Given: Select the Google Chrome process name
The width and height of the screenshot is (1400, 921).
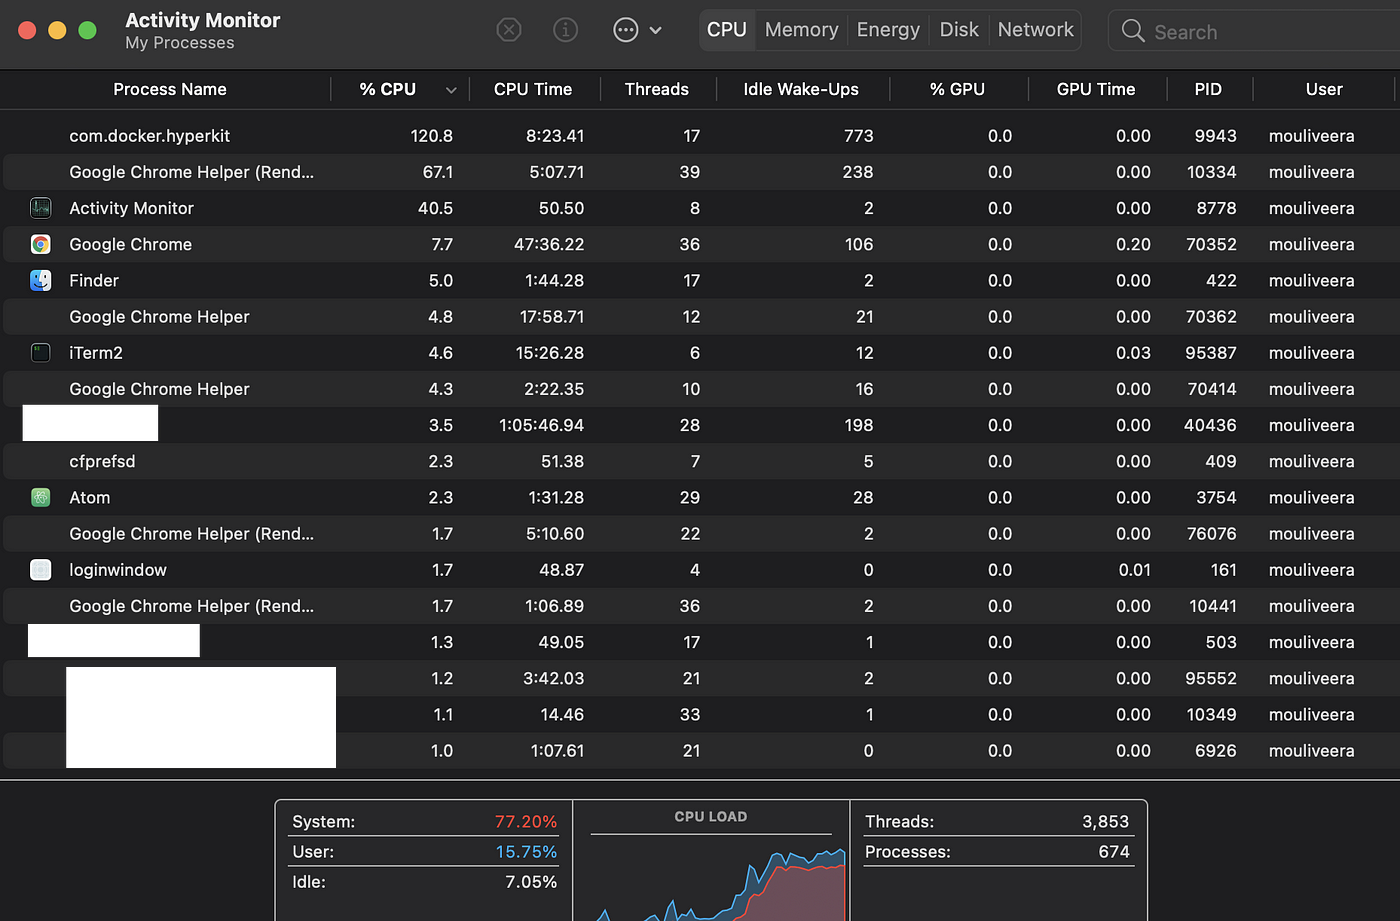Looking at the screenshot, I should tap(130, 244).
